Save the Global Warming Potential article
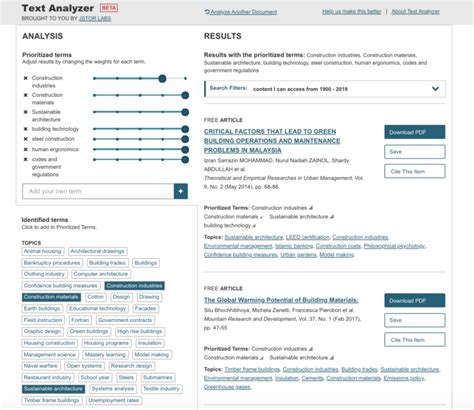 pyautogui.click(x=415, y=320)
